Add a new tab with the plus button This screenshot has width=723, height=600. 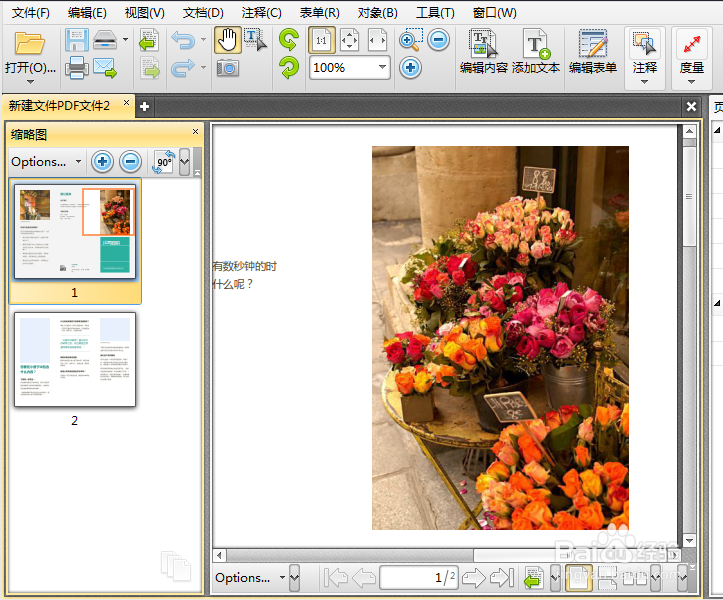(x=144, y=107)
